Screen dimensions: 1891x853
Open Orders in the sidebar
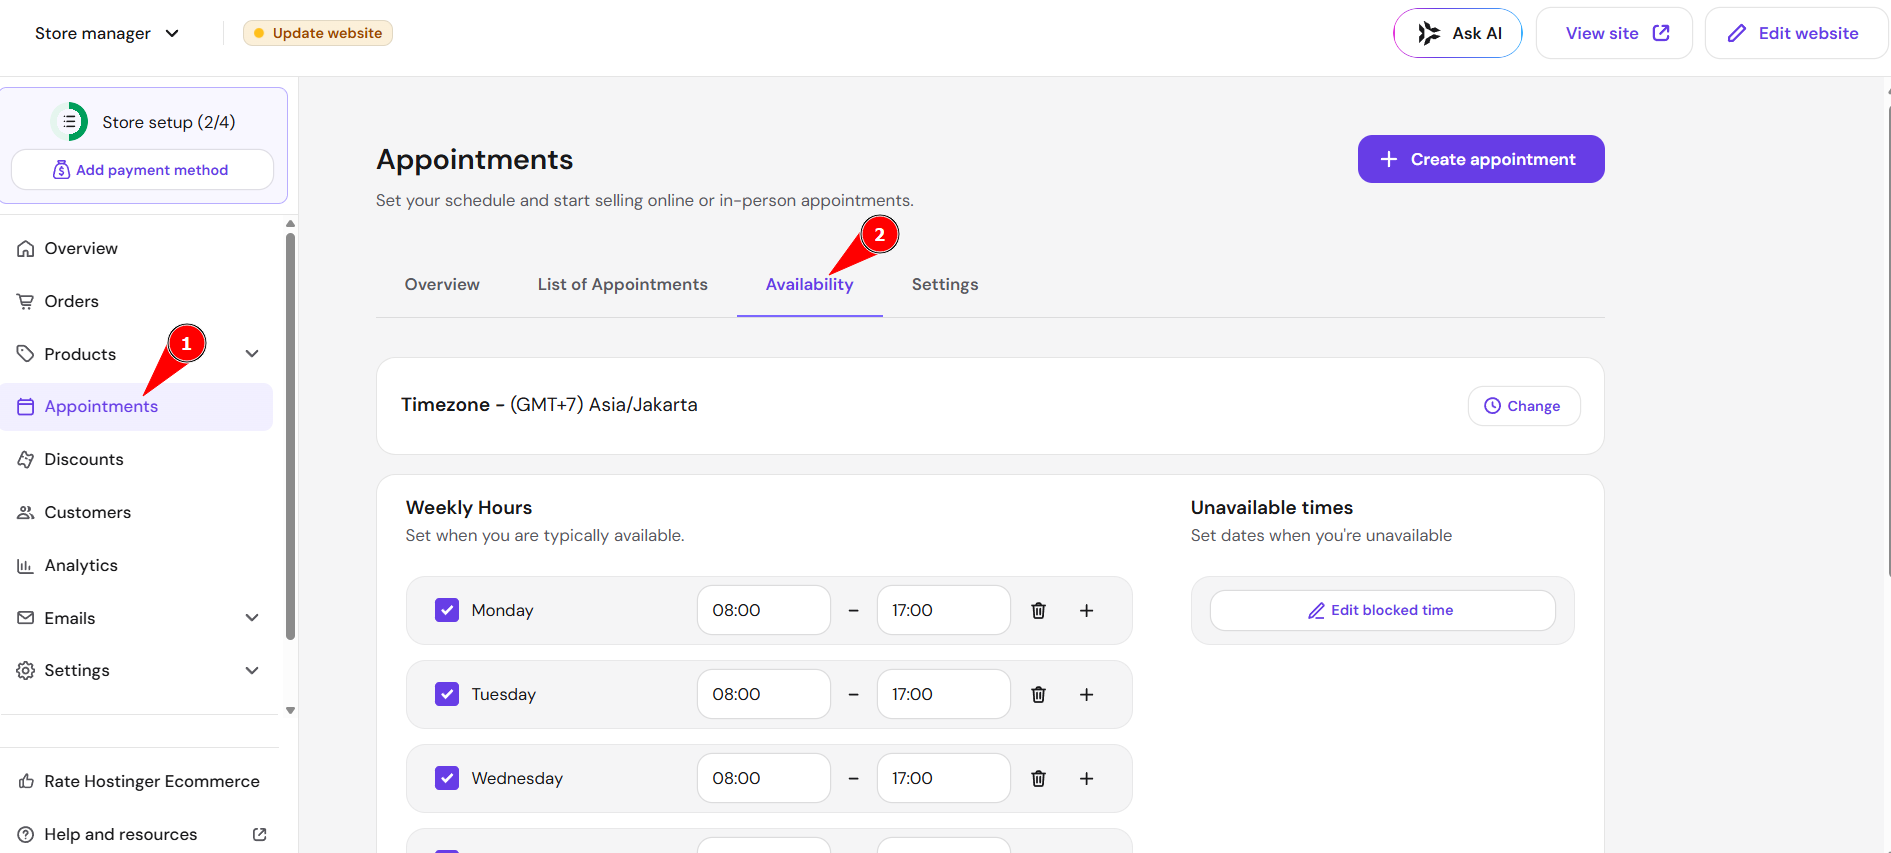coord(136,301)
